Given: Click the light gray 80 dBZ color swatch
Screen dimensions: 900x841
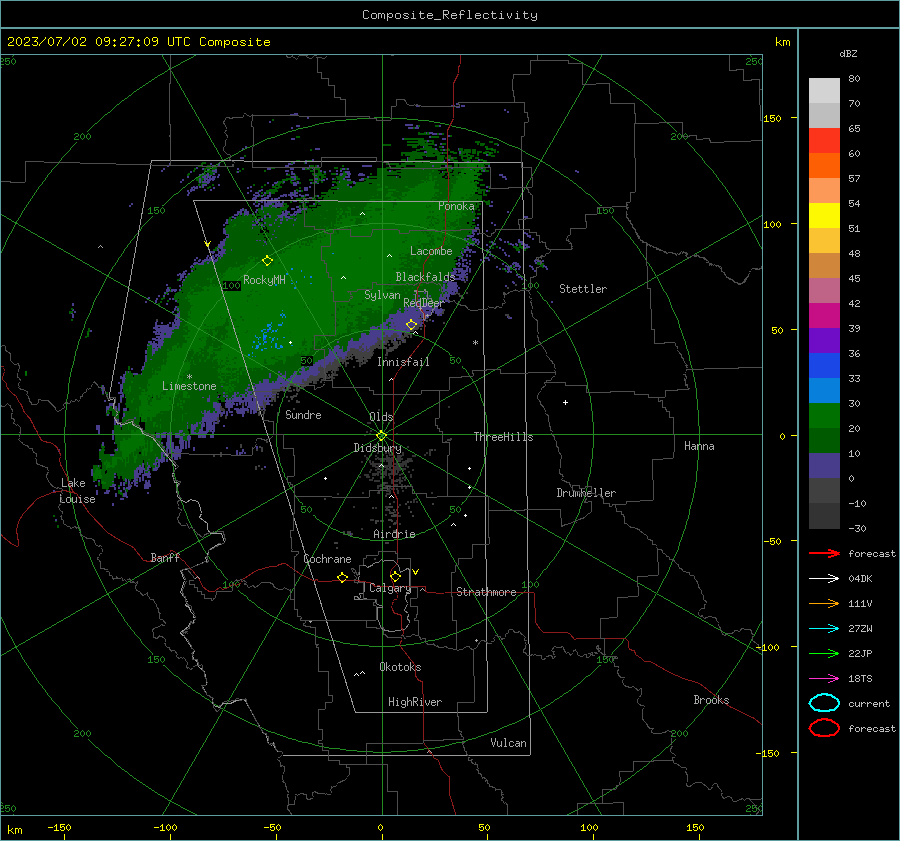Looking at the screenshot, I should (x=824, y=91).
